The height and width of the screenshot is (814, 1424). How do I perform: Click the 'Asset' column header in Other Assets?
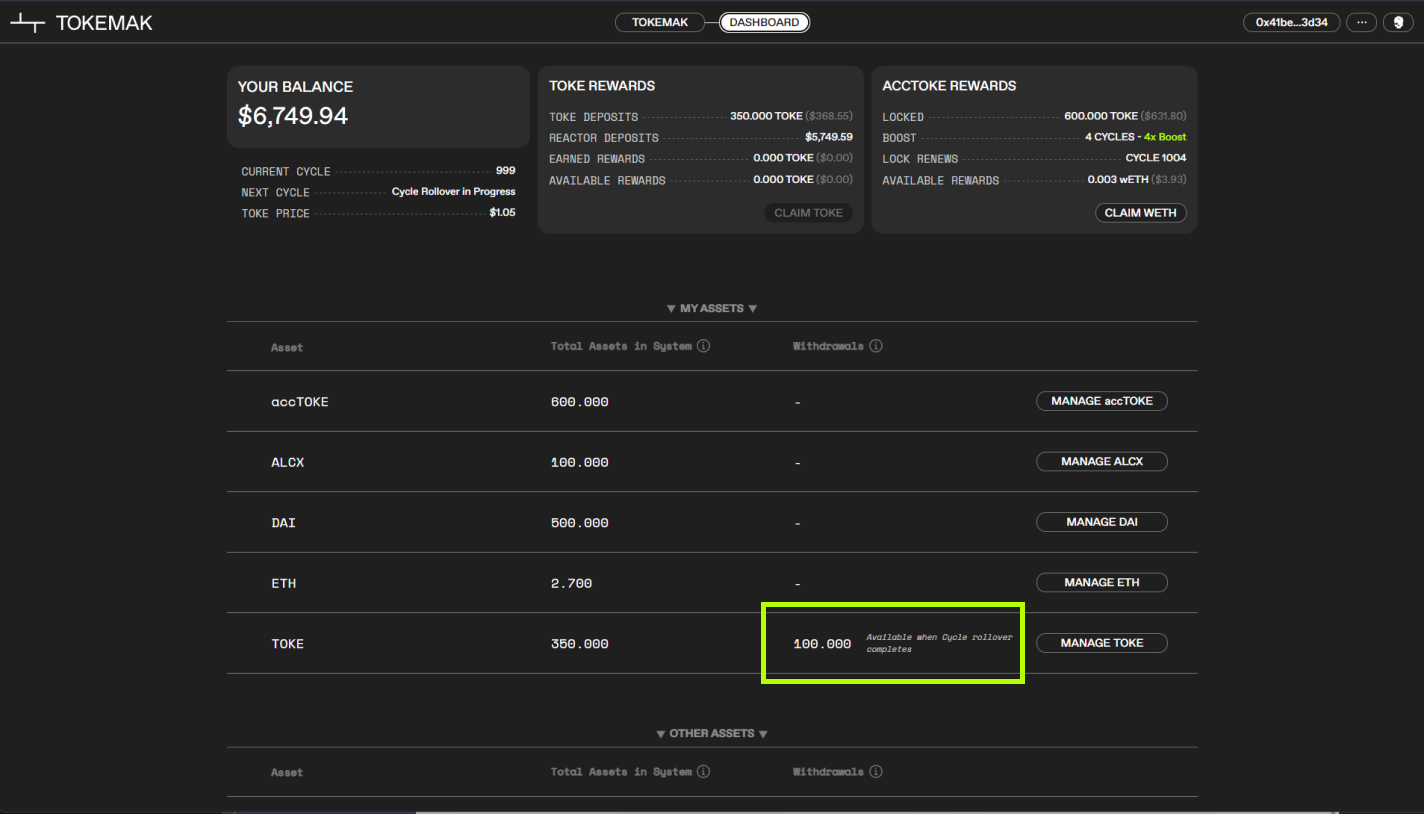point(287,772)
